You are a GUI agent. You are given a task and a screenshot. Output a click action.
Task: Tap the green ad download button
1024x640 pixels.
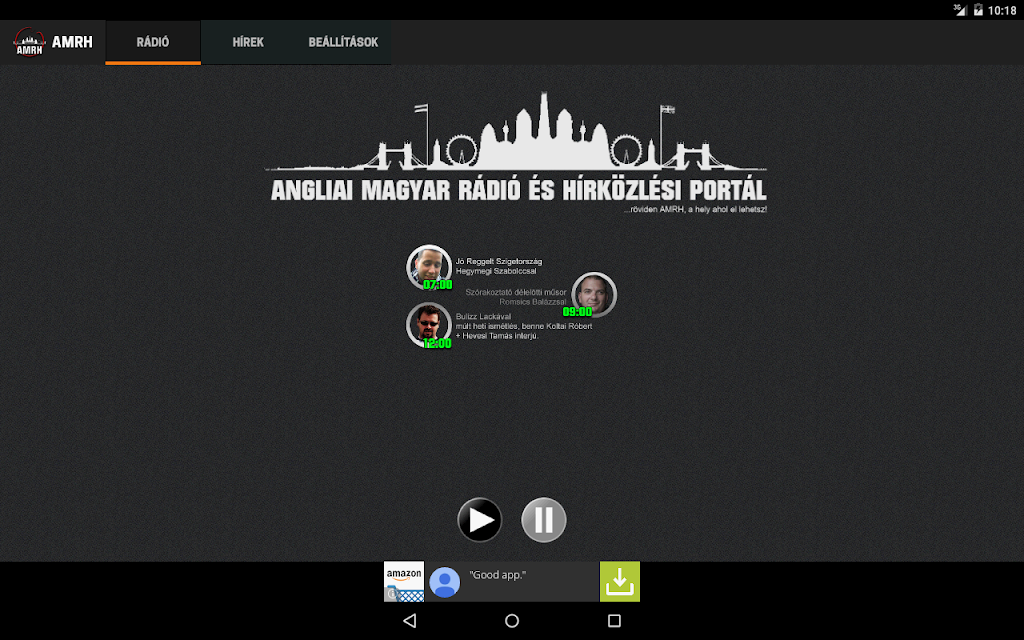pos(620,581)
